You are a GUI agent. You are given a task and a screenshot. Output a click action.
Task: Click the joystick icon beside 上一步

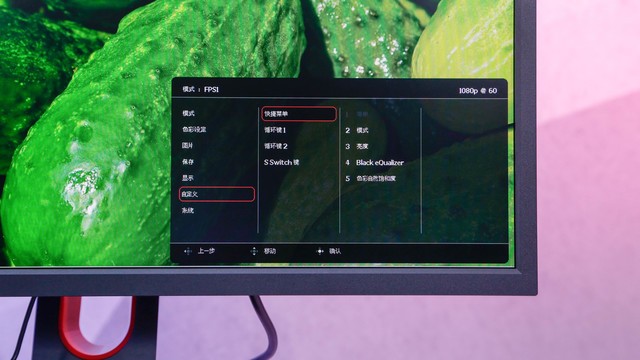pyautogui.click(x=188, y=251)
